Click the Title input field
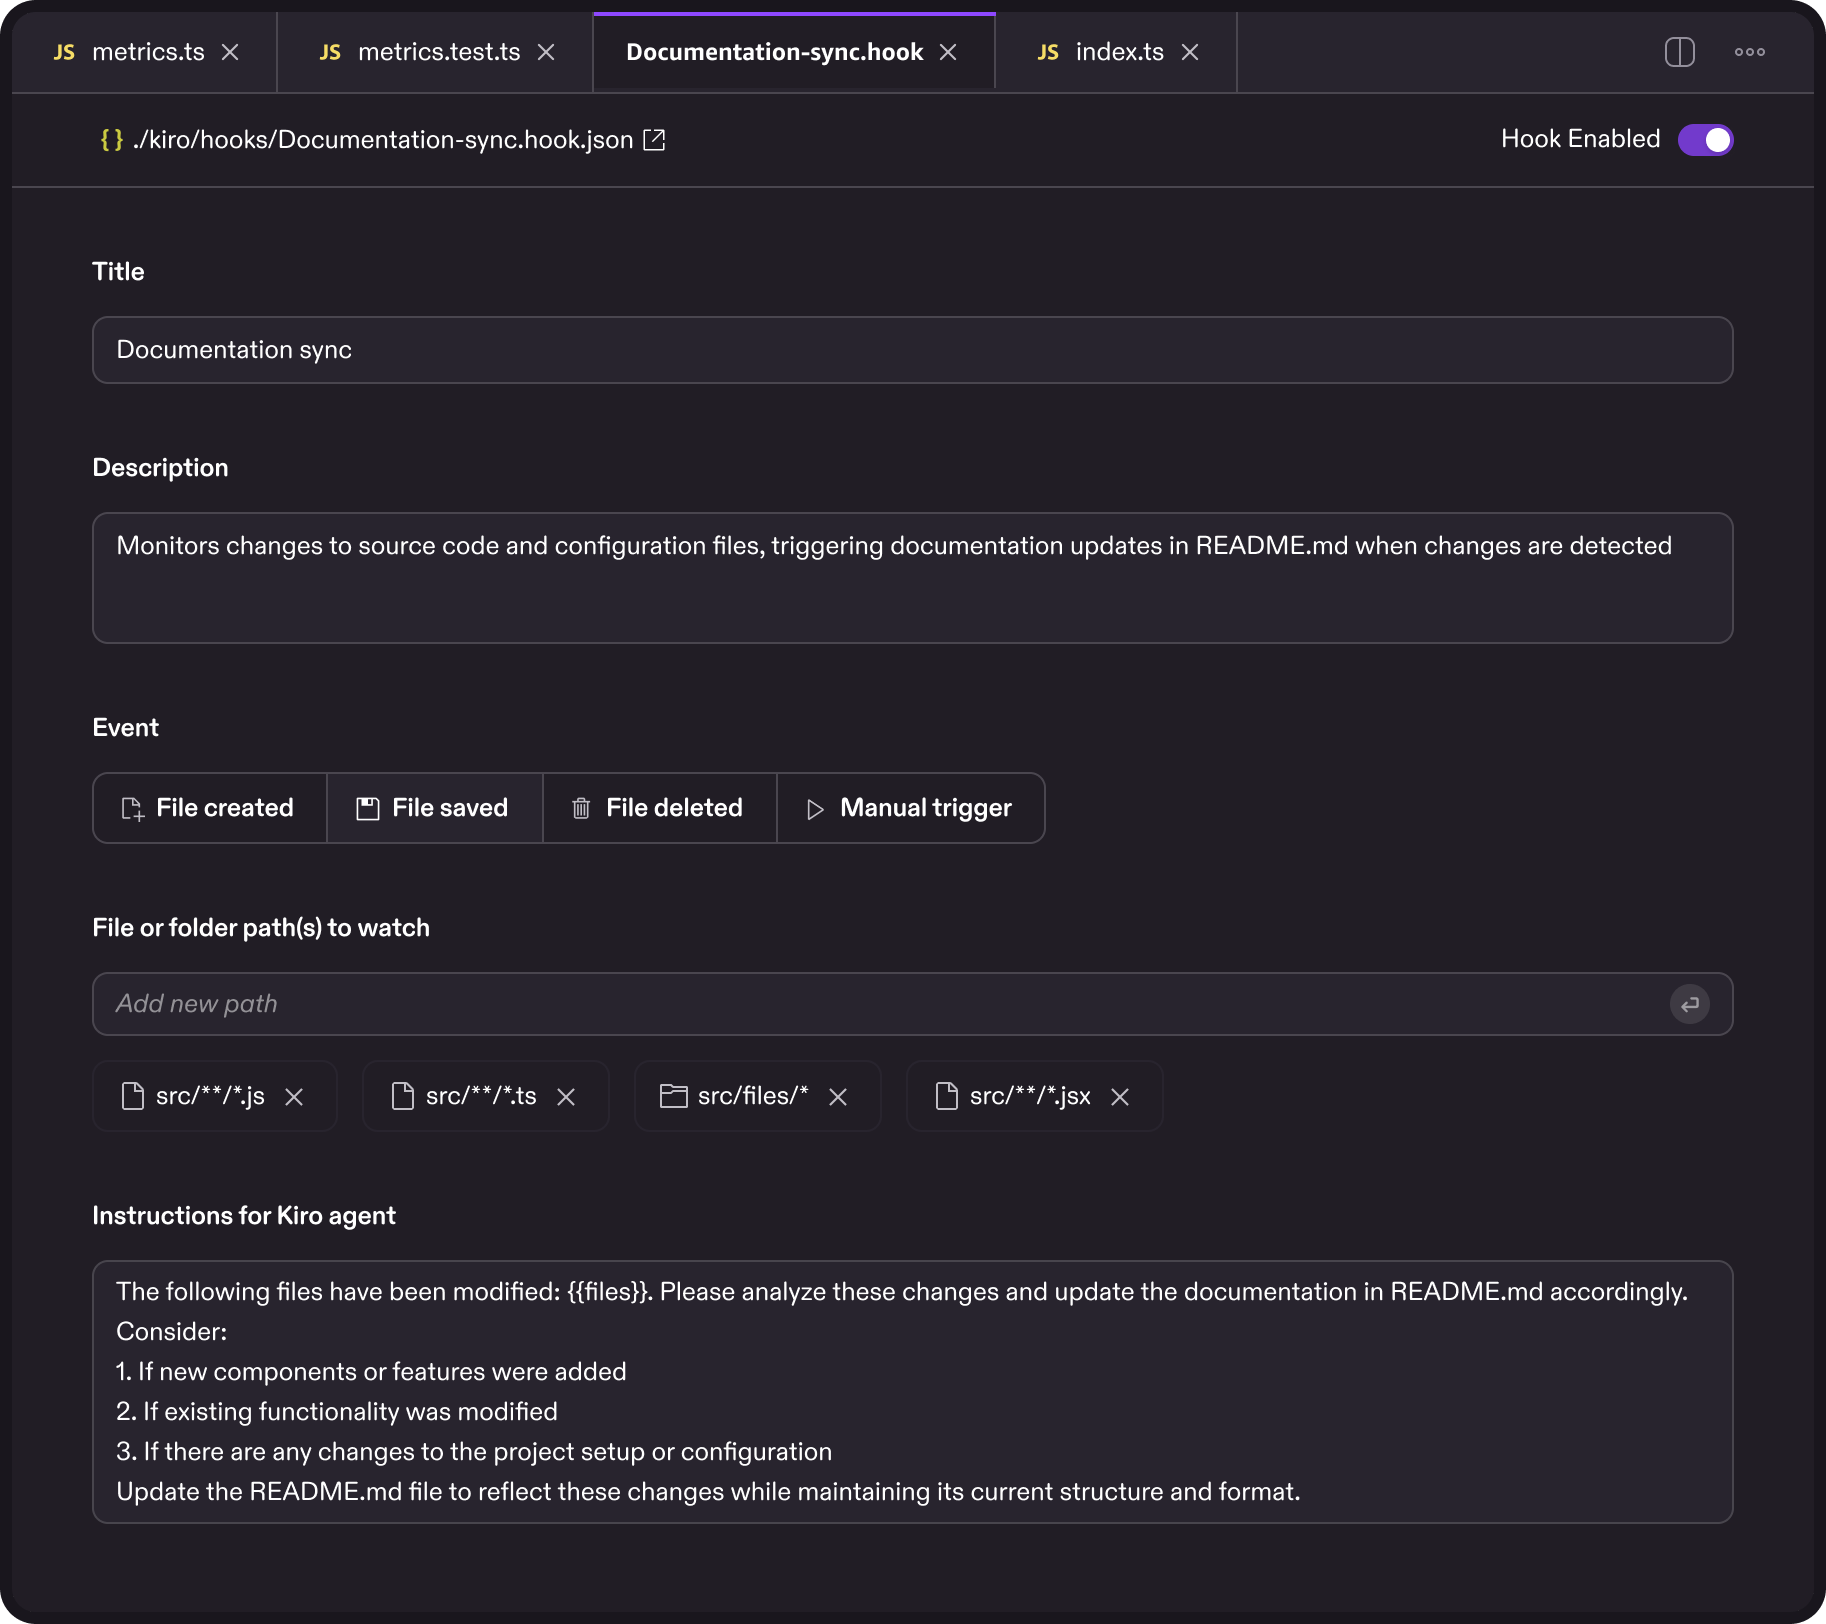The image size is (1826, 1624). coord(911,350)
